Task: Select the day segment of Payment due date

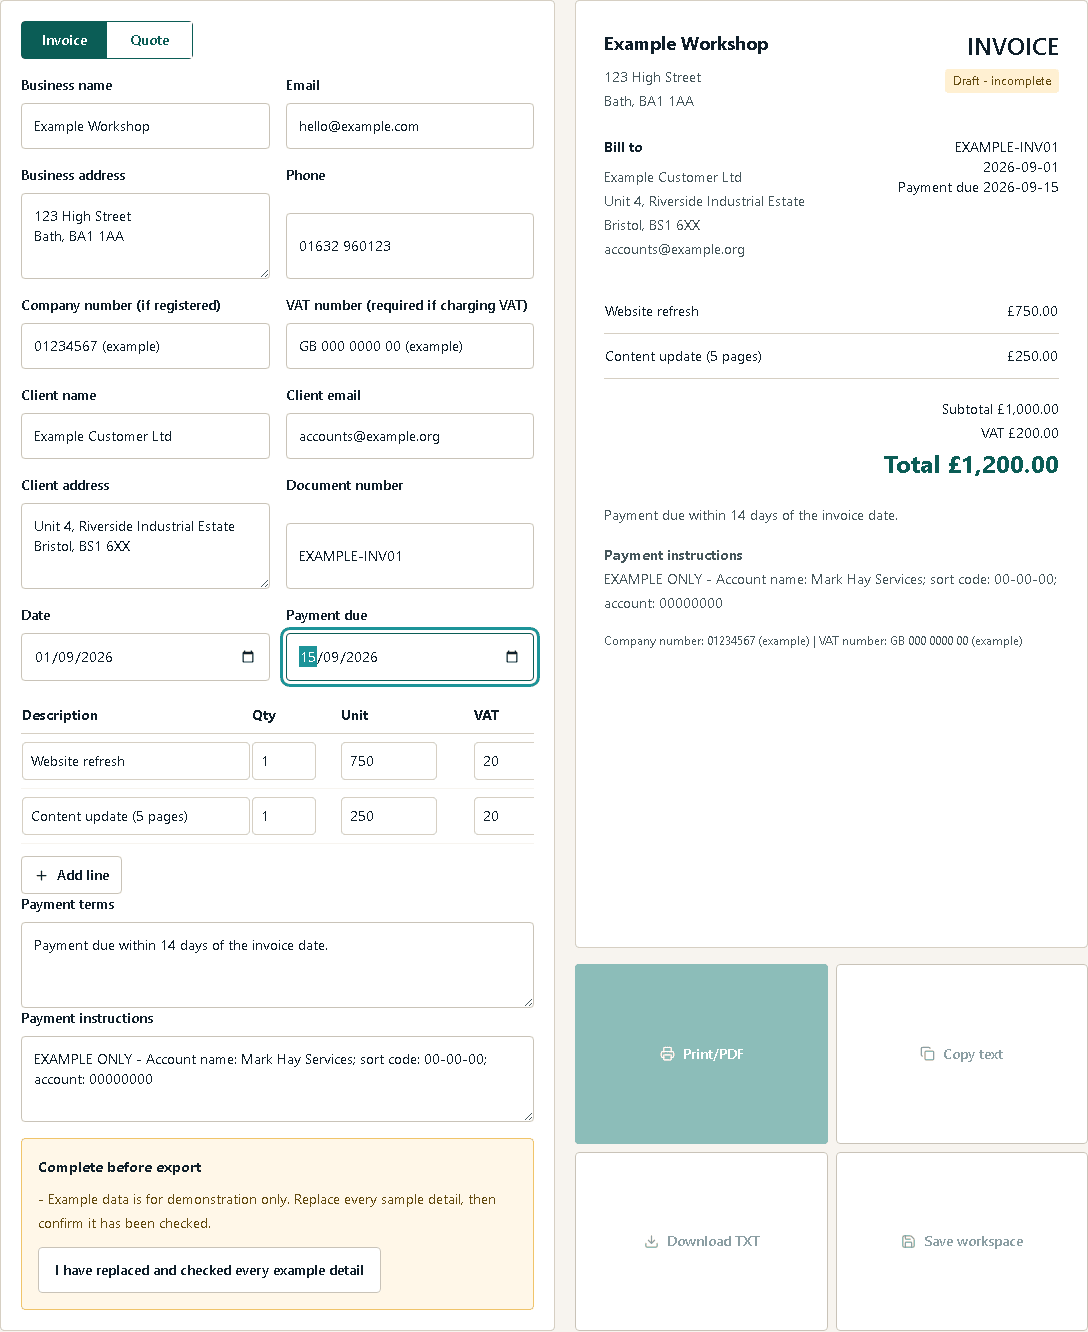Action: click(x=308, y=657)
